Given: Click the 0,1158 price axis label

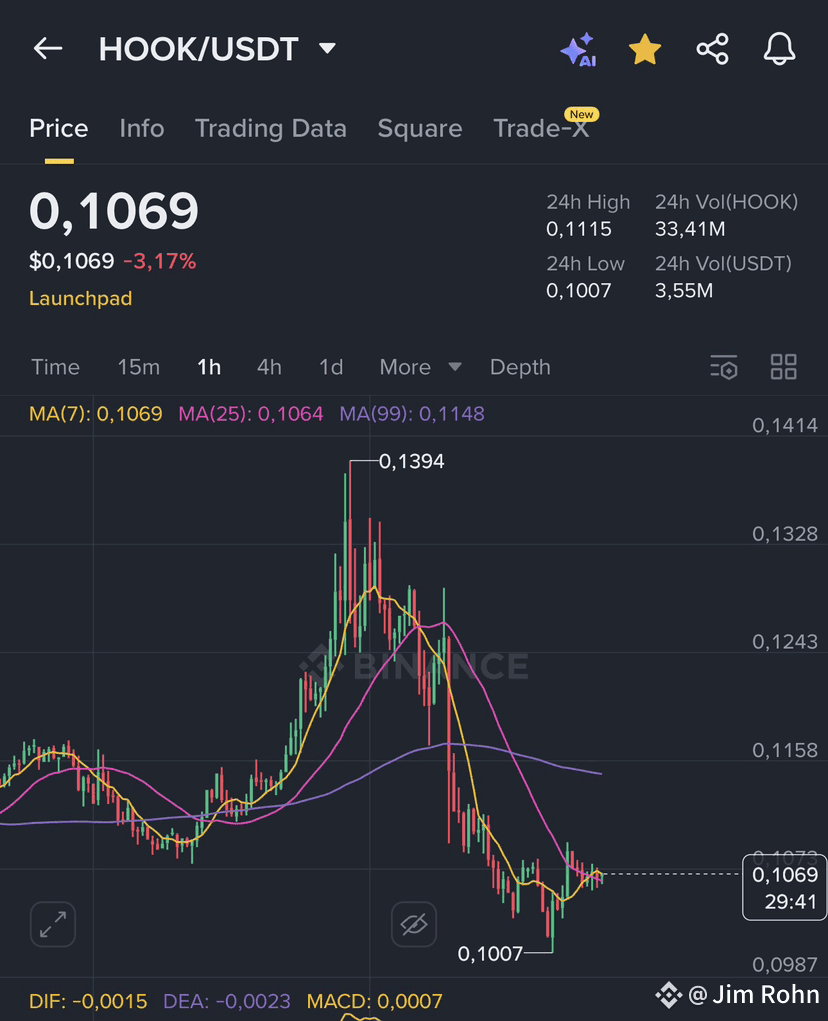Looking at the screenshot, I should (784, 750).
